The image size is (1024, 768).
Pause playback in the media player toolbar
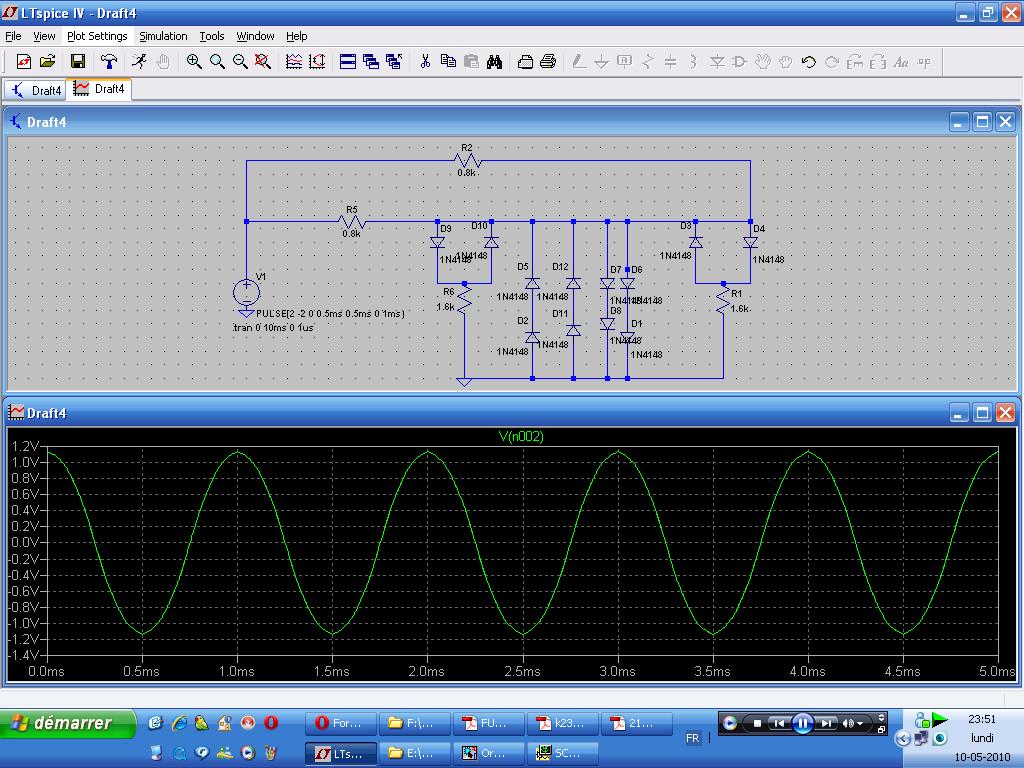coord(802,723)
